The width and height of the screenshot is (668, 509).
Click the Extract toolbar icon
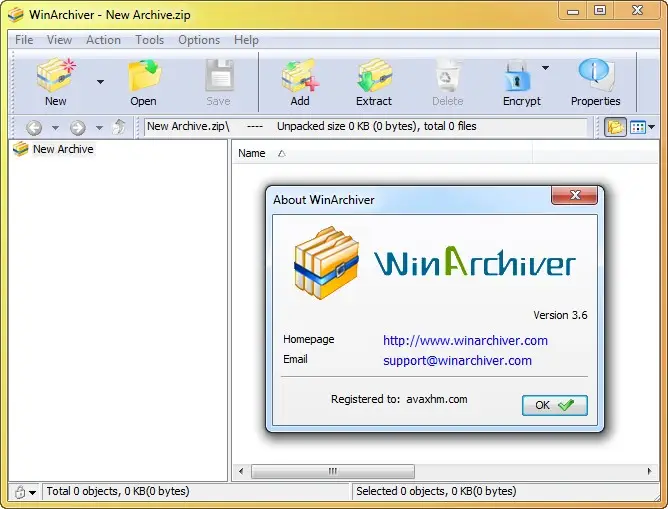(374, 75)
